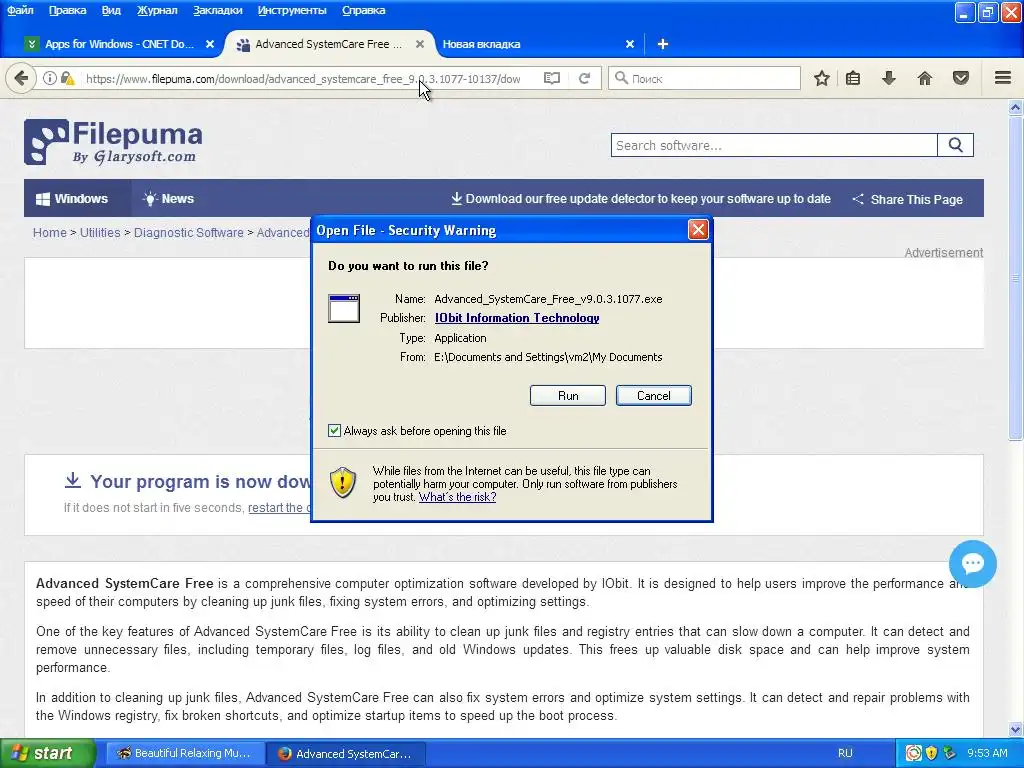The image size is (1024, 768).
Task: Go to Utilities breadcrumb link
Action: point(100,232)
